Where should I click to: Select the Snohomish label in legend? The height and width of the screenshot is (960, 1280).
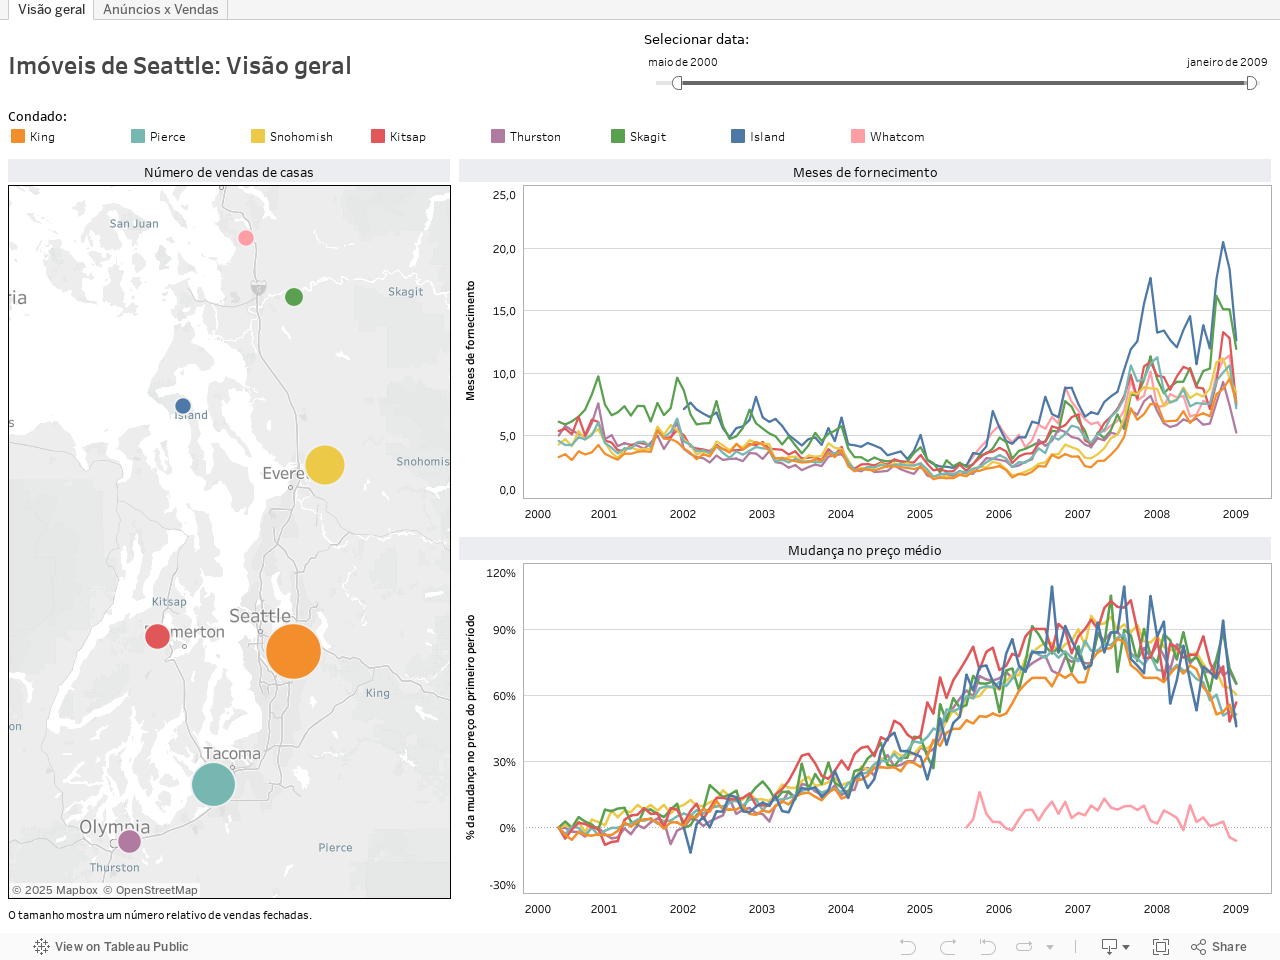point(301,137)
